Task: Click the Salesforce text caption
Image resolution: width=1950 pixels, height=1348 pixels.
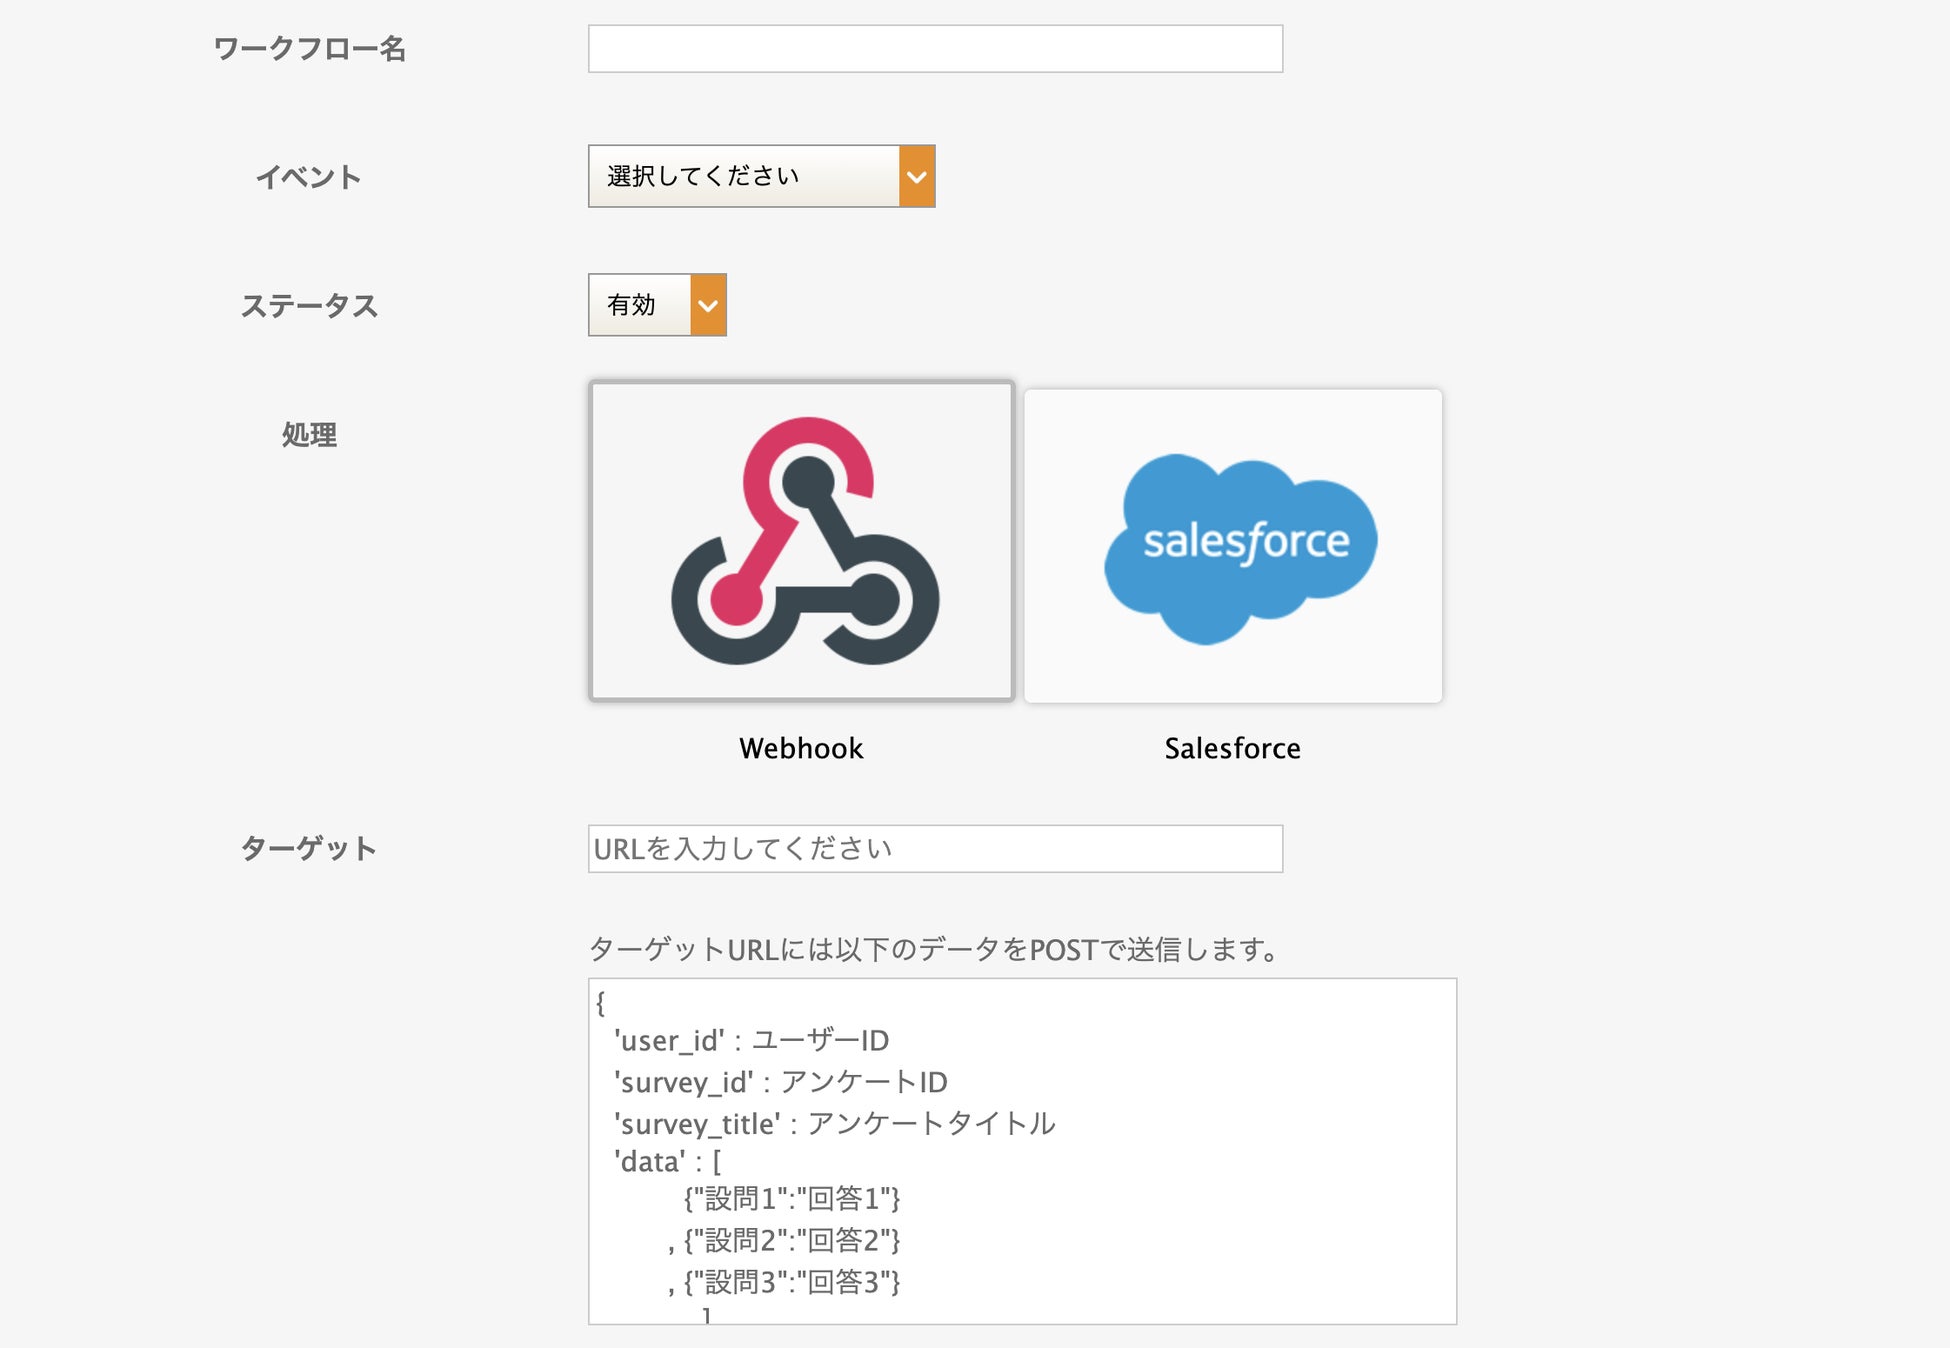Action: tap(1232, 748)
